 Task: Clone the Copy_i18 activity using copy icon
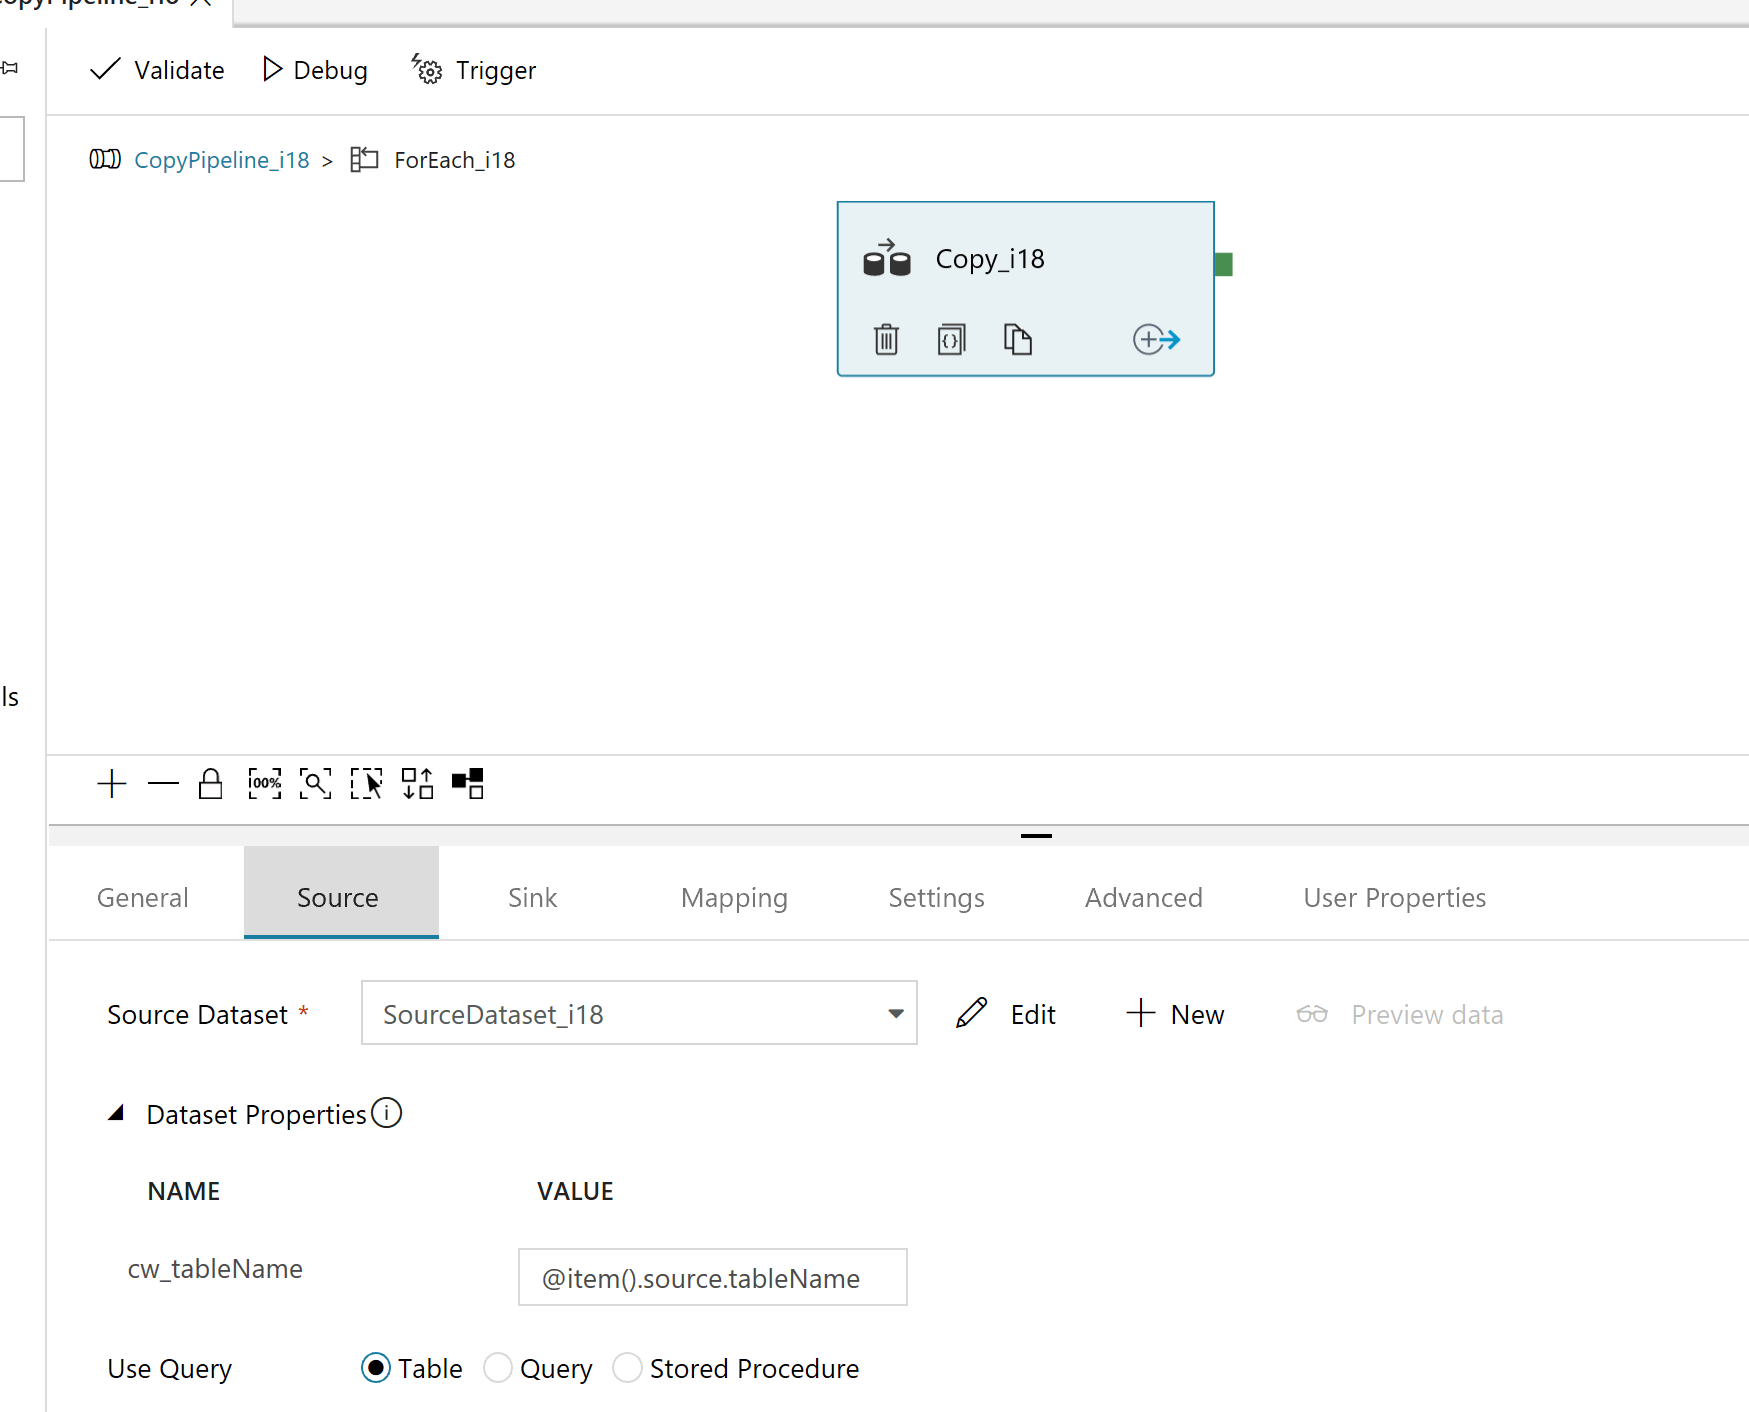coord(1017,339)
